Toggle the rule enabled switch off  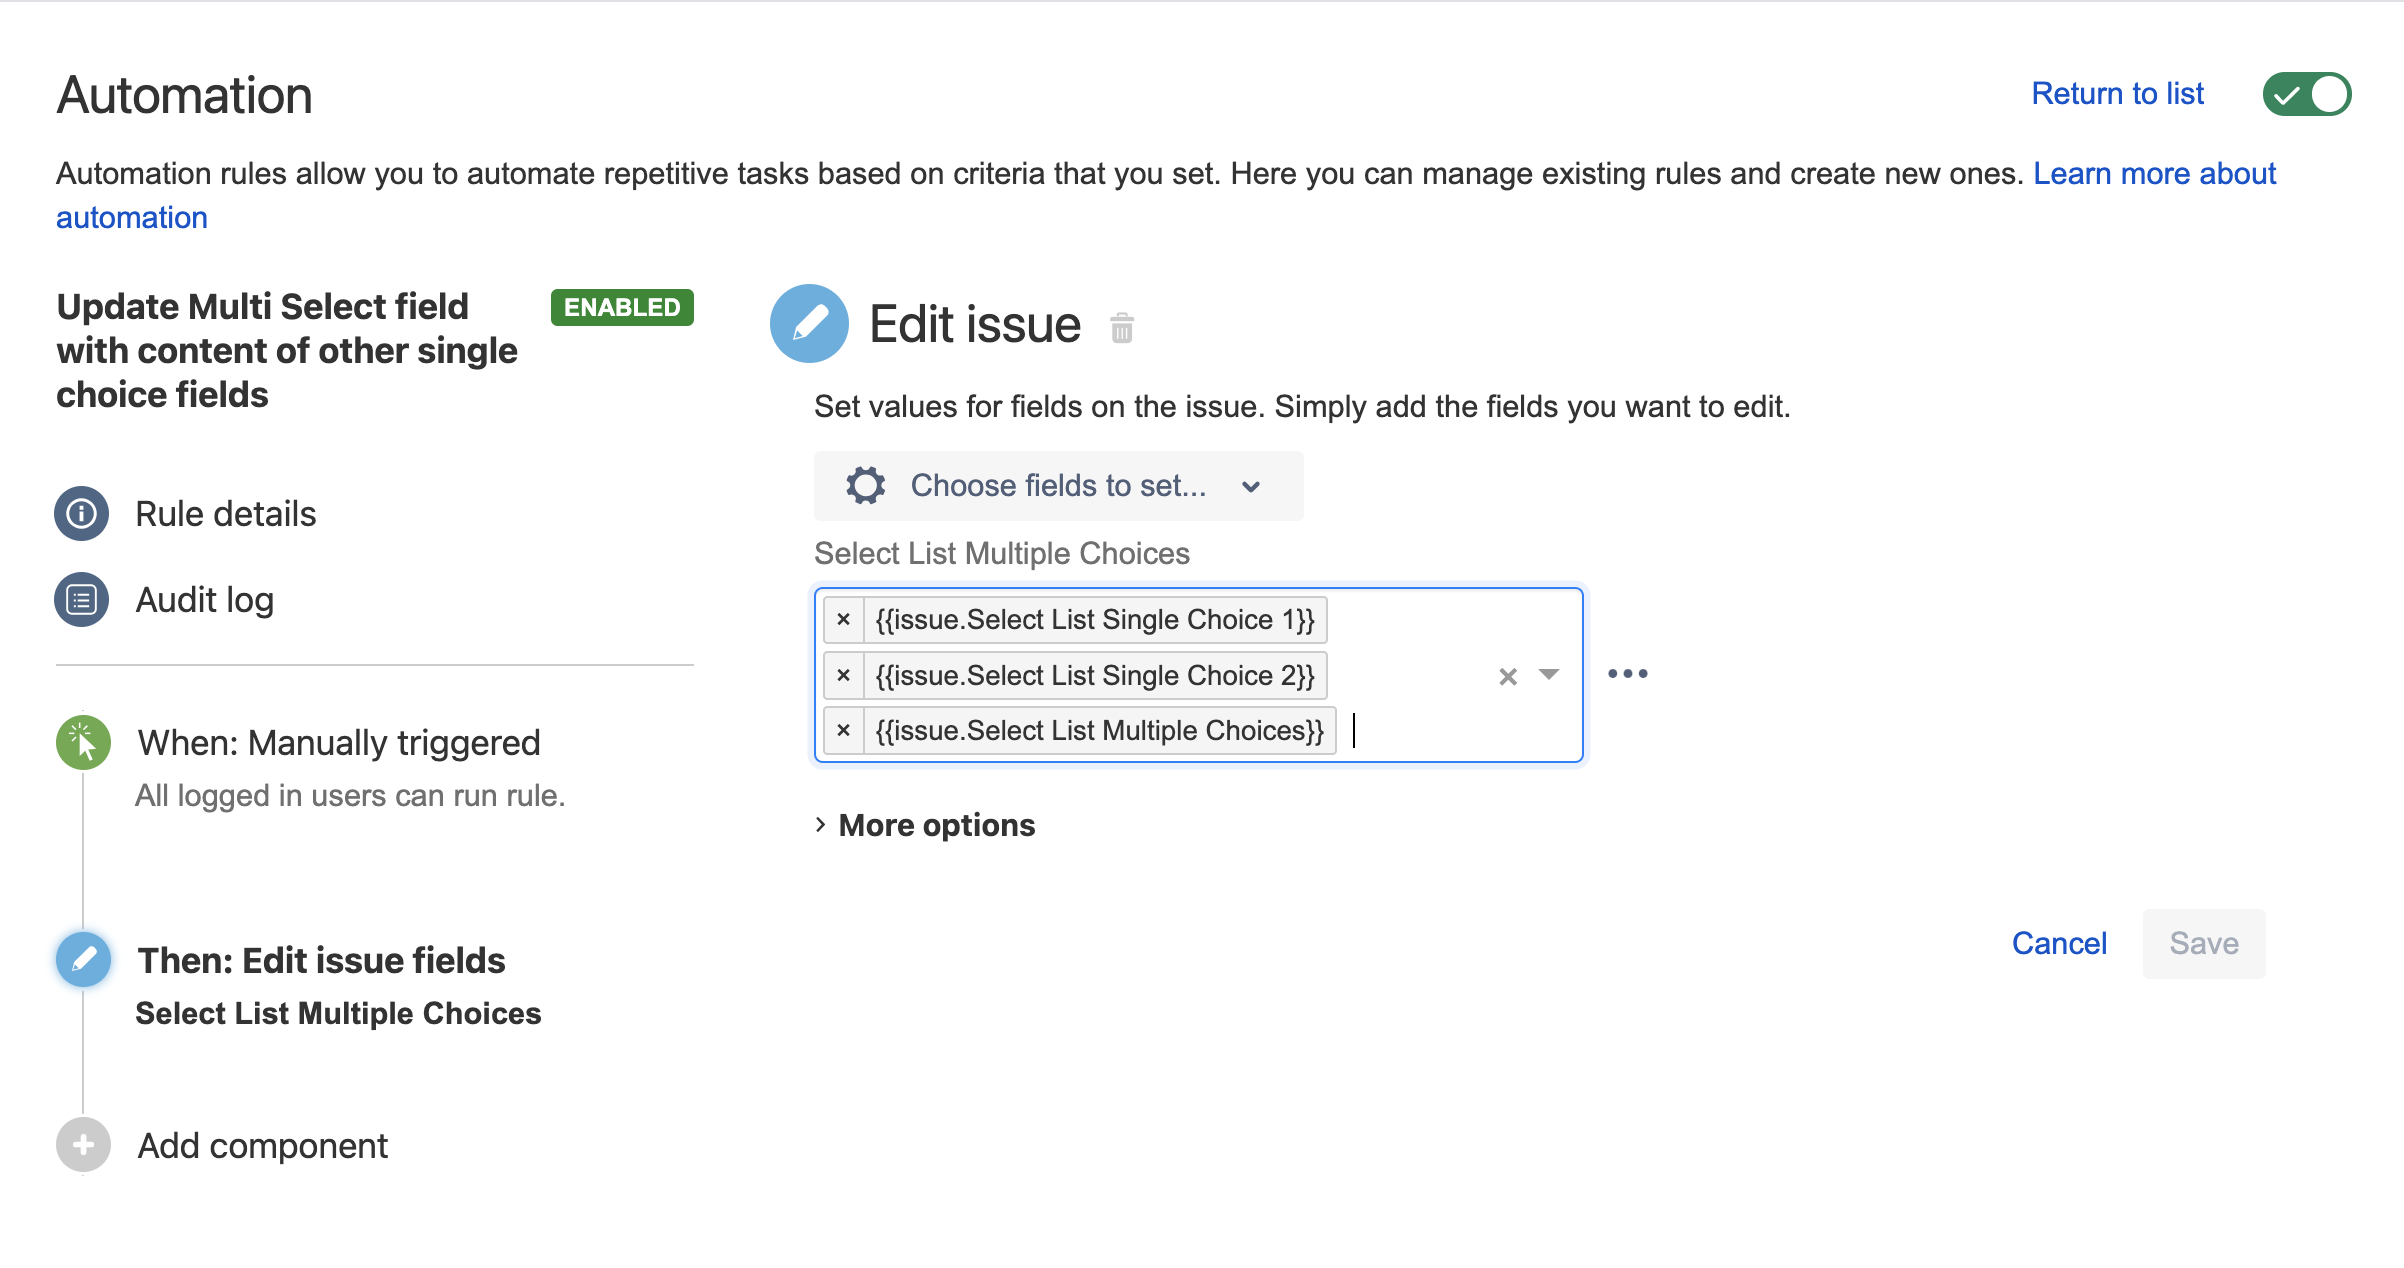(x=2307, y=95)
